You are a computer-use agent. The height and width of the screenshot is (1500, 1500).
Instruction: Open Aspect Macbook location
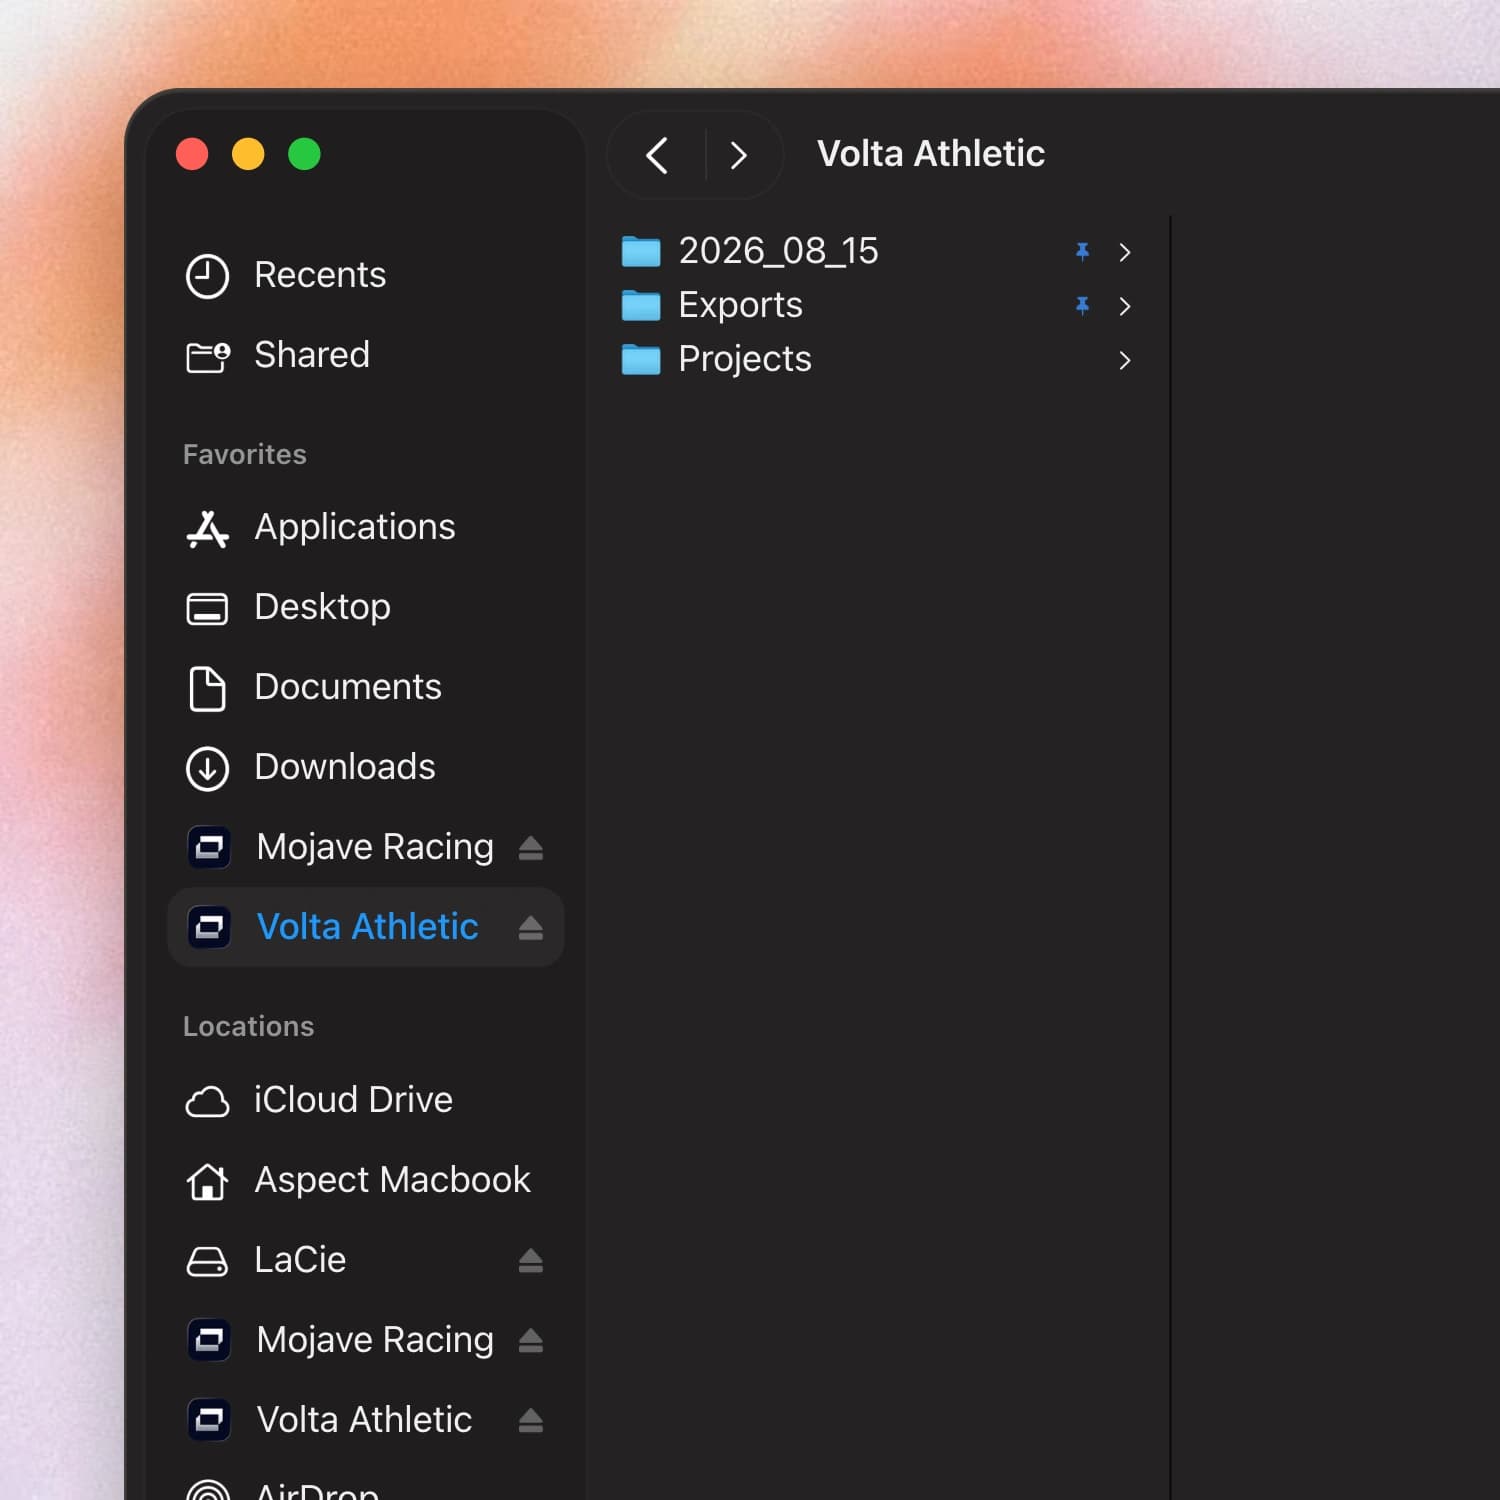coord(366,1180)
